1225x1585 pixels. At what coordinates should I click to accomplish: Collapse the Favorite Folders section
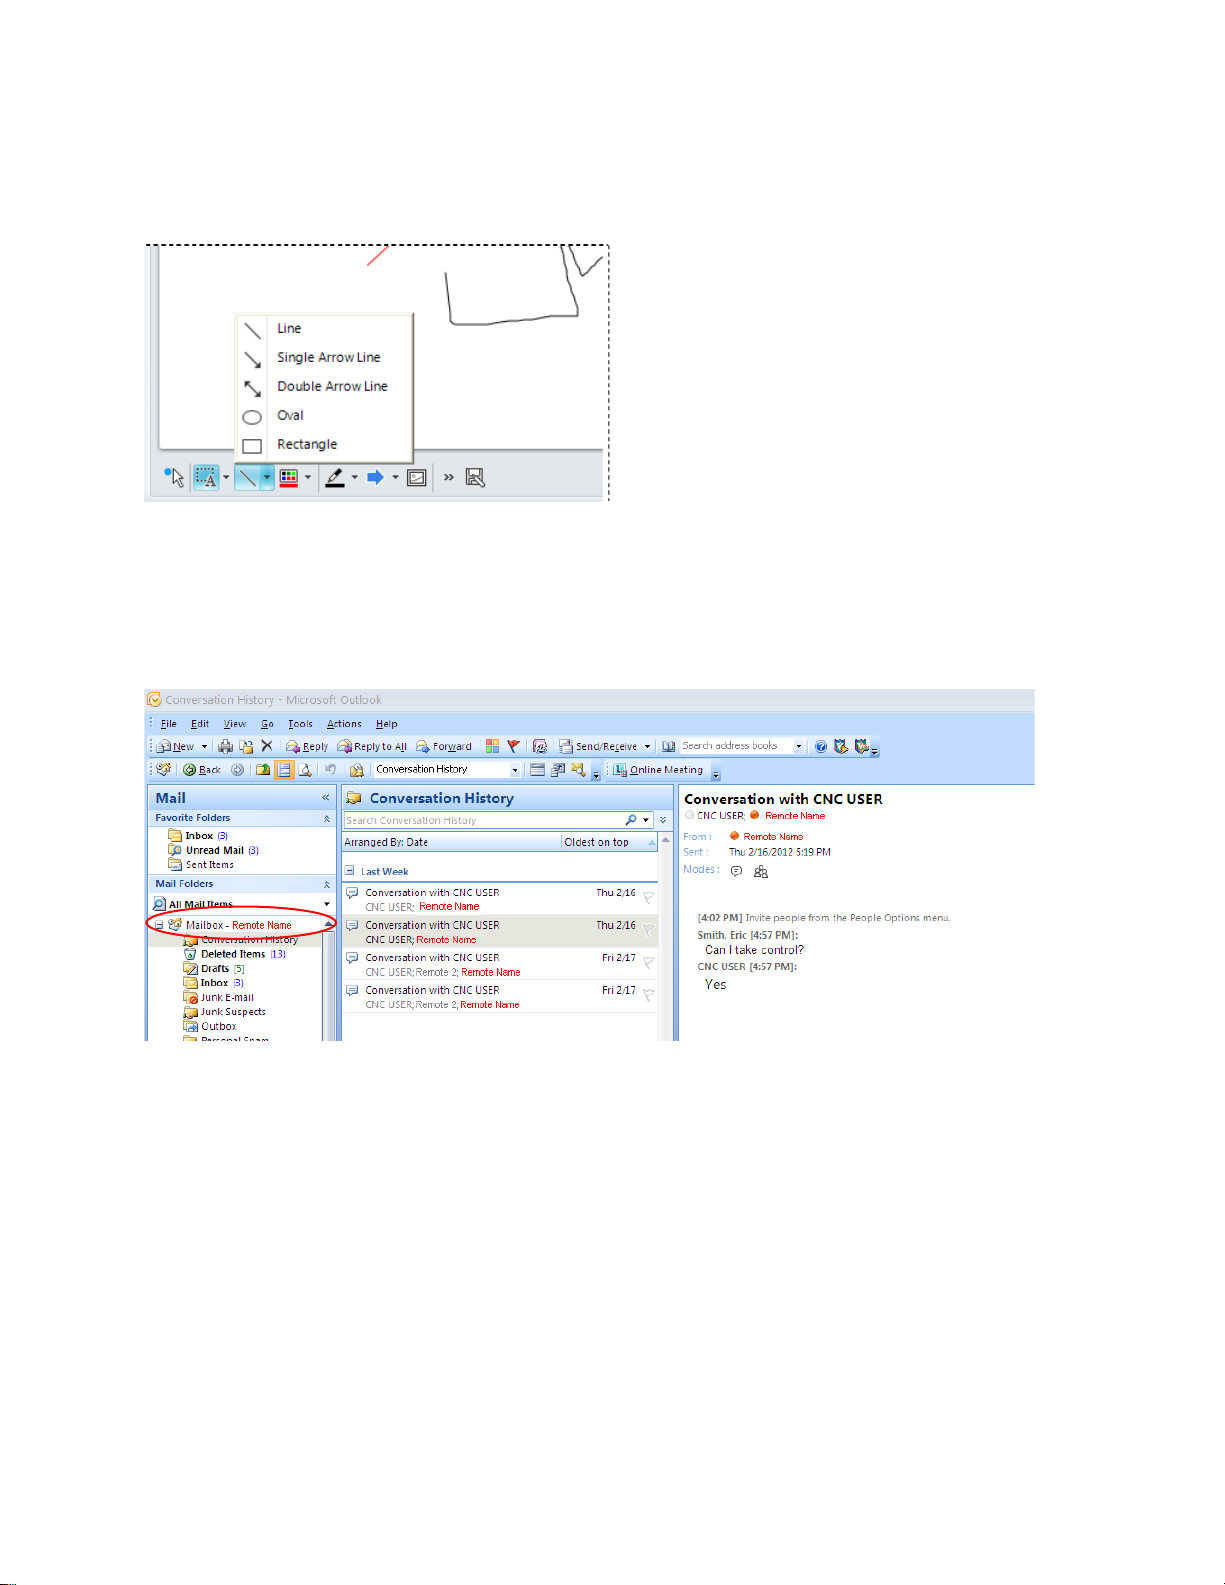point(326,818)
